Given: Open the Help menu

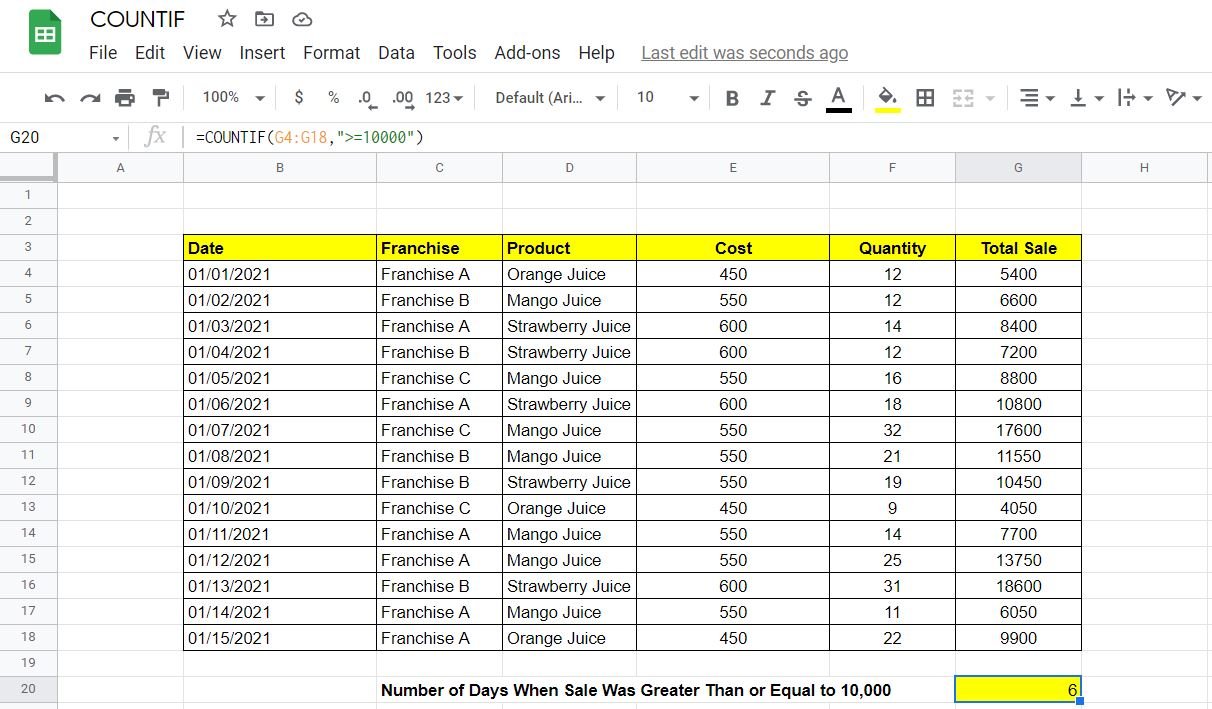Looking at the screenshot, I should [596, 53].
